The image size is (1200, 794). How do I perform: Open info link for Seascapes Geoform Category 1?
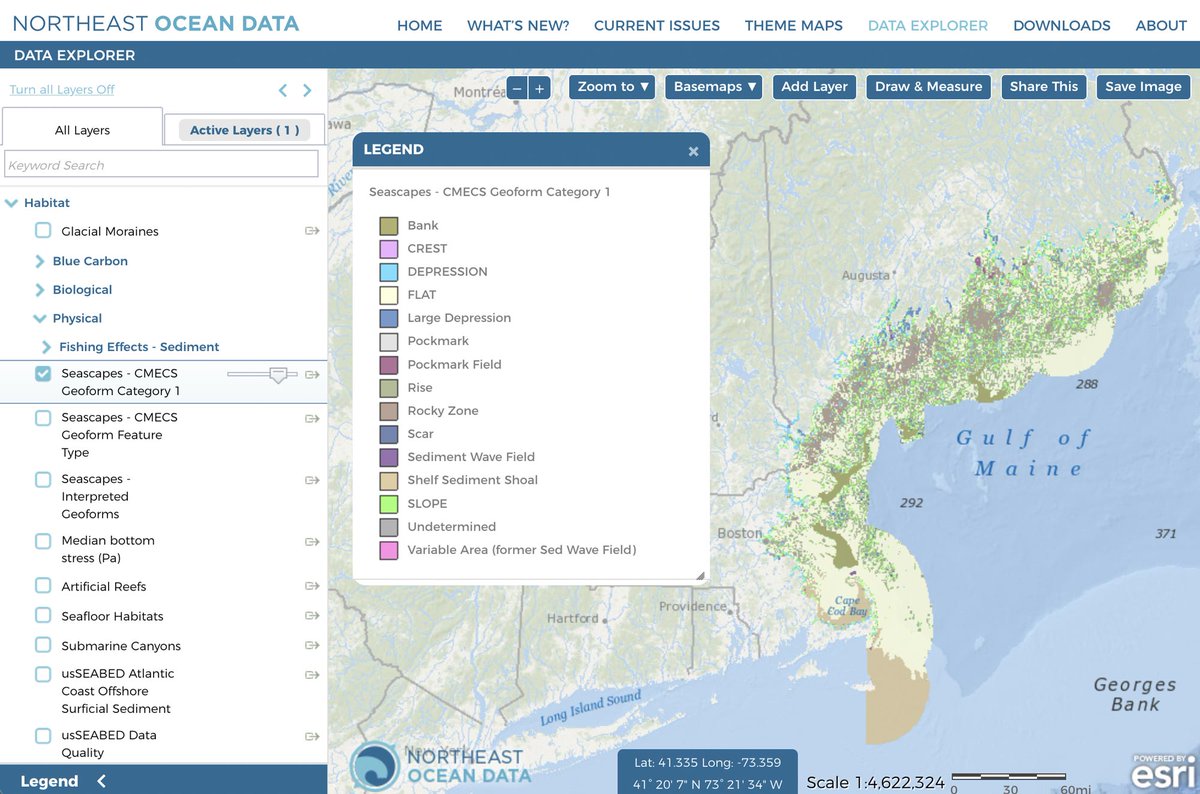(x=312, y=374)
